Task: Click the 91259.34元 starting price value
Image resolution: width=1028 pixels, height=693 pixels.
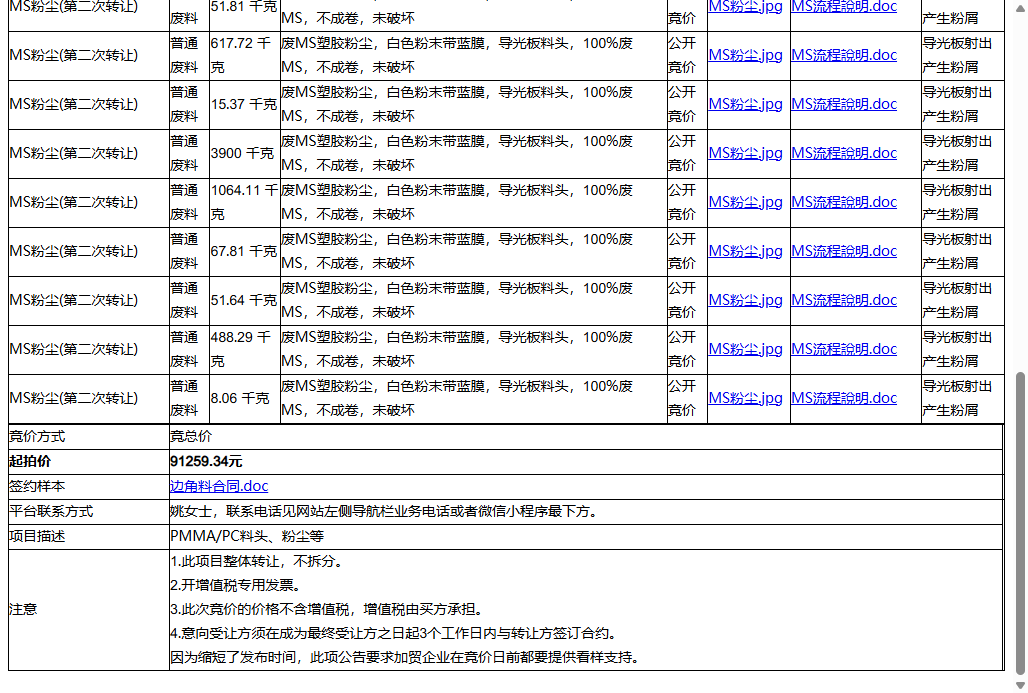Action: pos(206,462)
